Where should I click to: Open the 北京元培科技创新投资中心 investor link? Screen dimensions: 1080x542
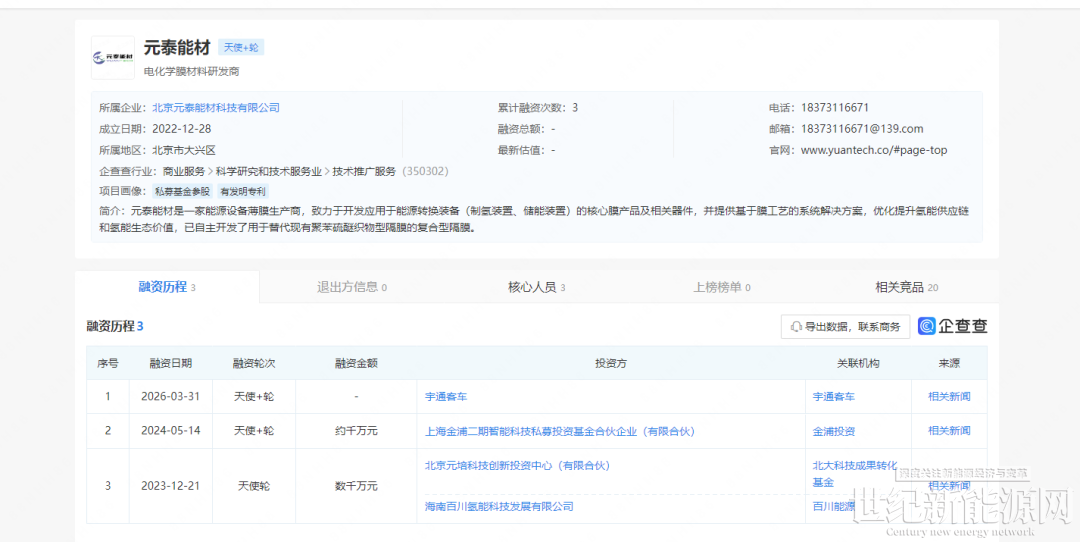[x=516, y=465]
